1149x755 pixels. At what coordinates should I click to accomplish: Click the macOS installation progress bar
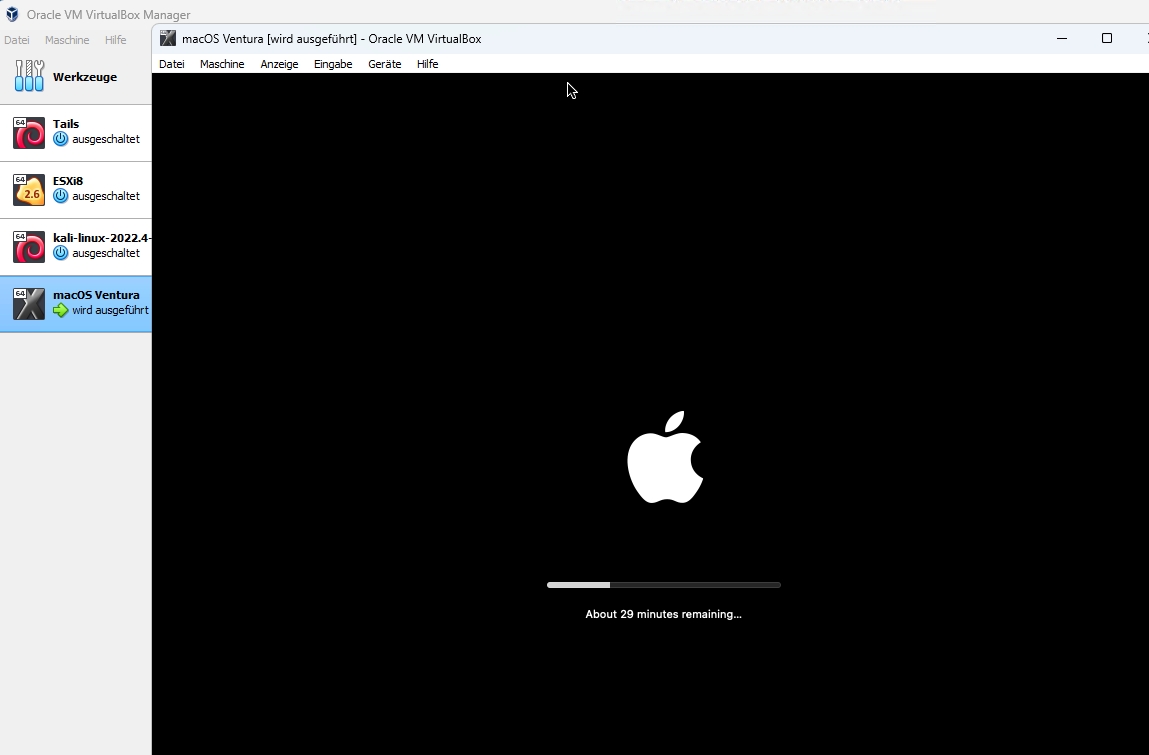pos(664,585)
